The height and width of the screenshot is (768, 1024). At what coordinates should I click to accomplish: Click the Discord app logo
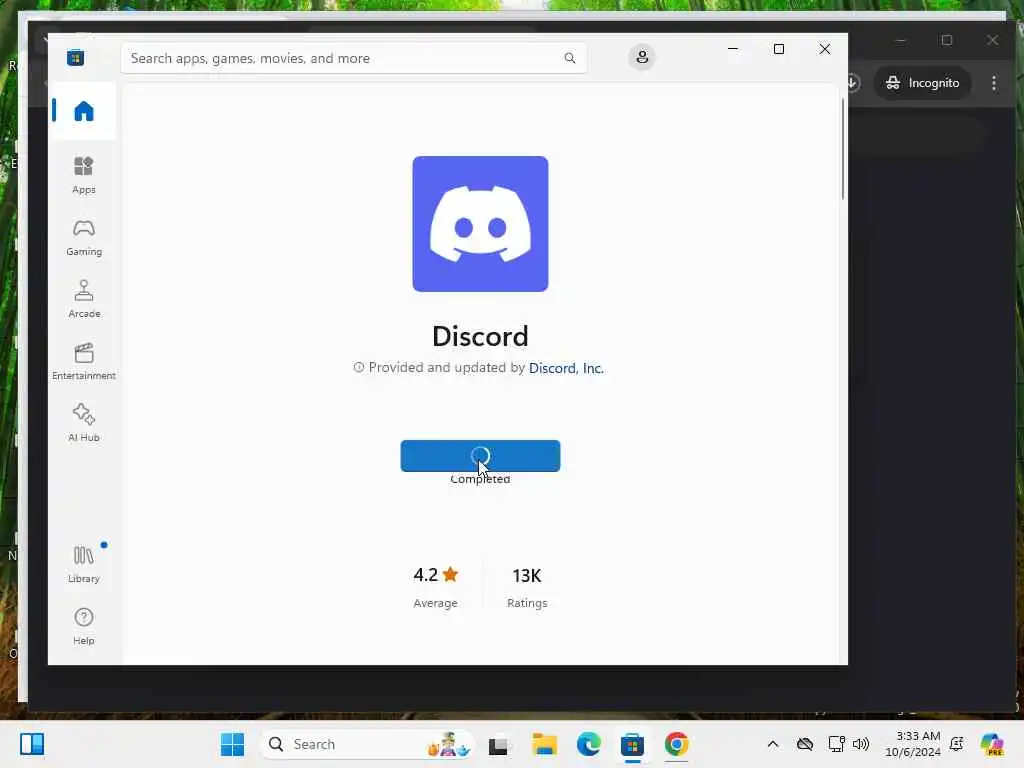(x=480, y=224)
